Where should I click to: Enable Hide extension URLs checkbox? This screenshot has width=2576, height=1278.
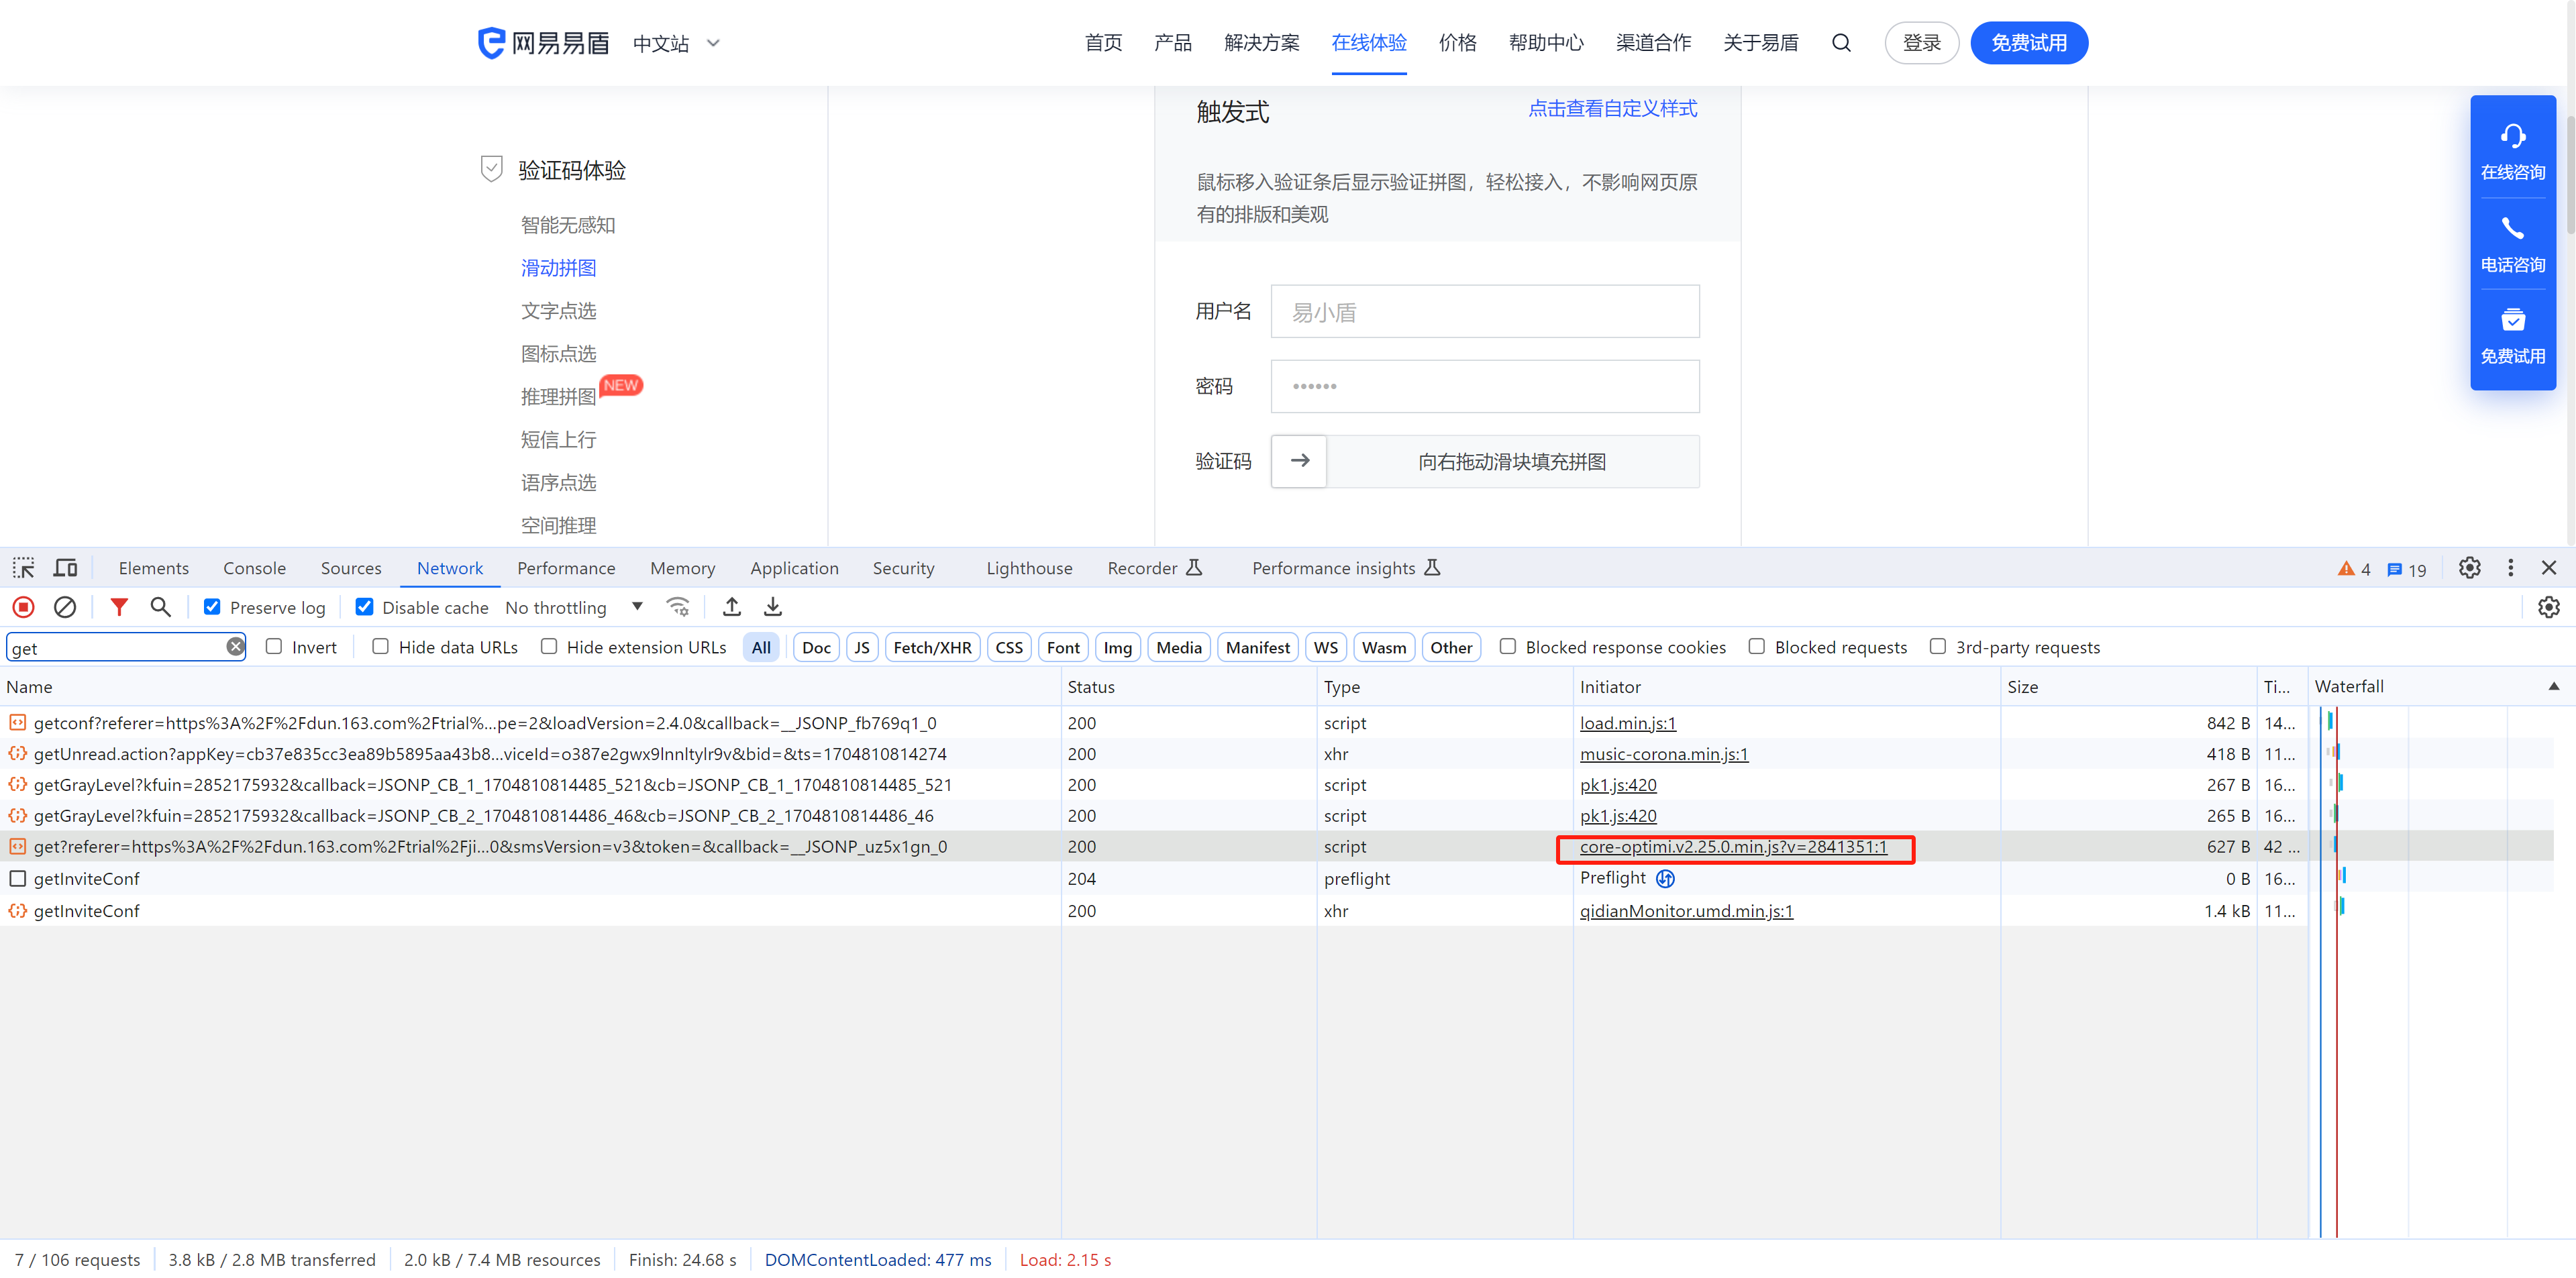(x=549, y=647)
